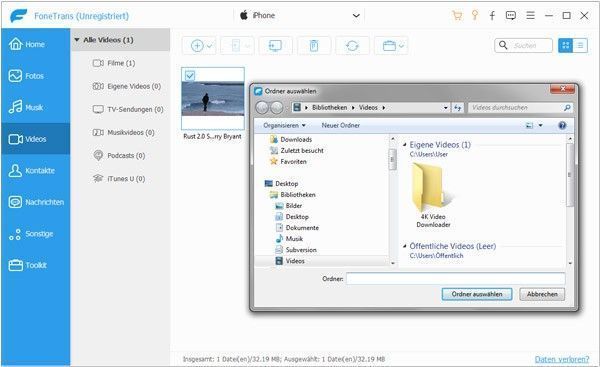Click the Daten verloren? link

tap(562, 359)
